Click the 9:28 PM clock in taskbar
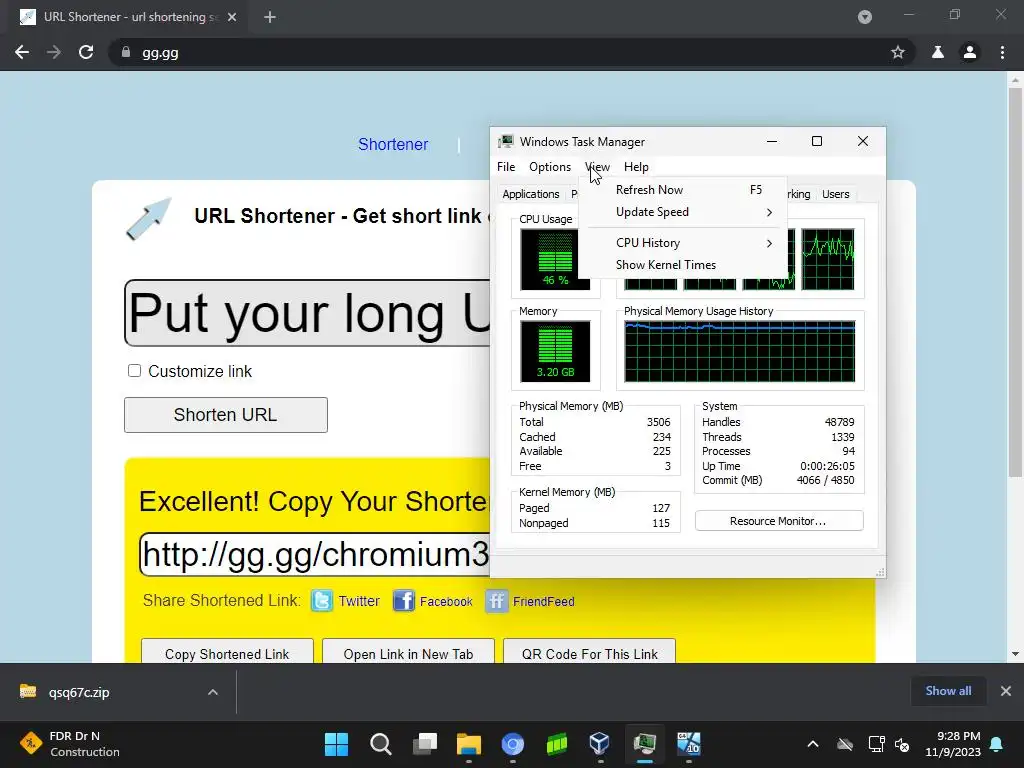1024x768 pixels. (953, 744)
